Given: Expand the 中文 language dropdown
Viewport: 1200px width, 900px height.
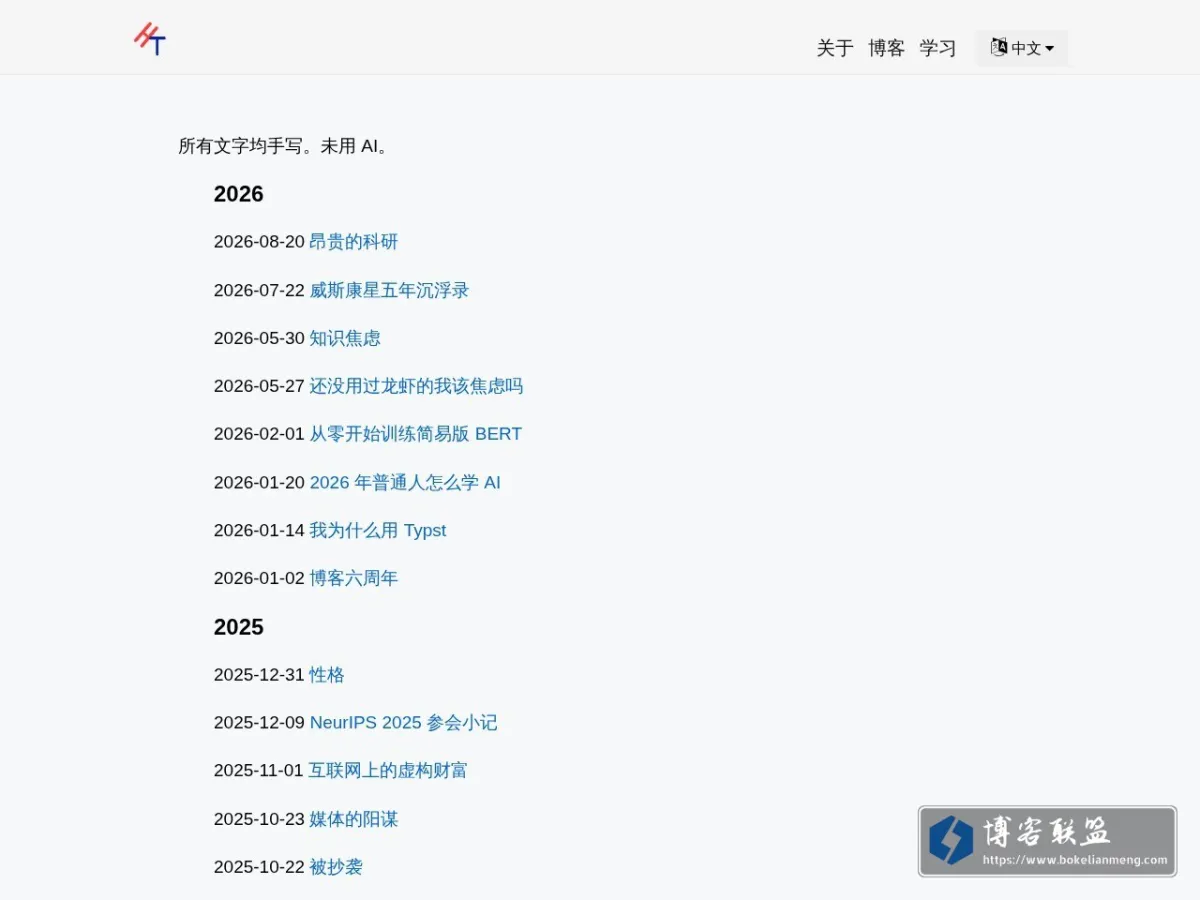Looking at the screenshot, I should [x=1022, y=48].
